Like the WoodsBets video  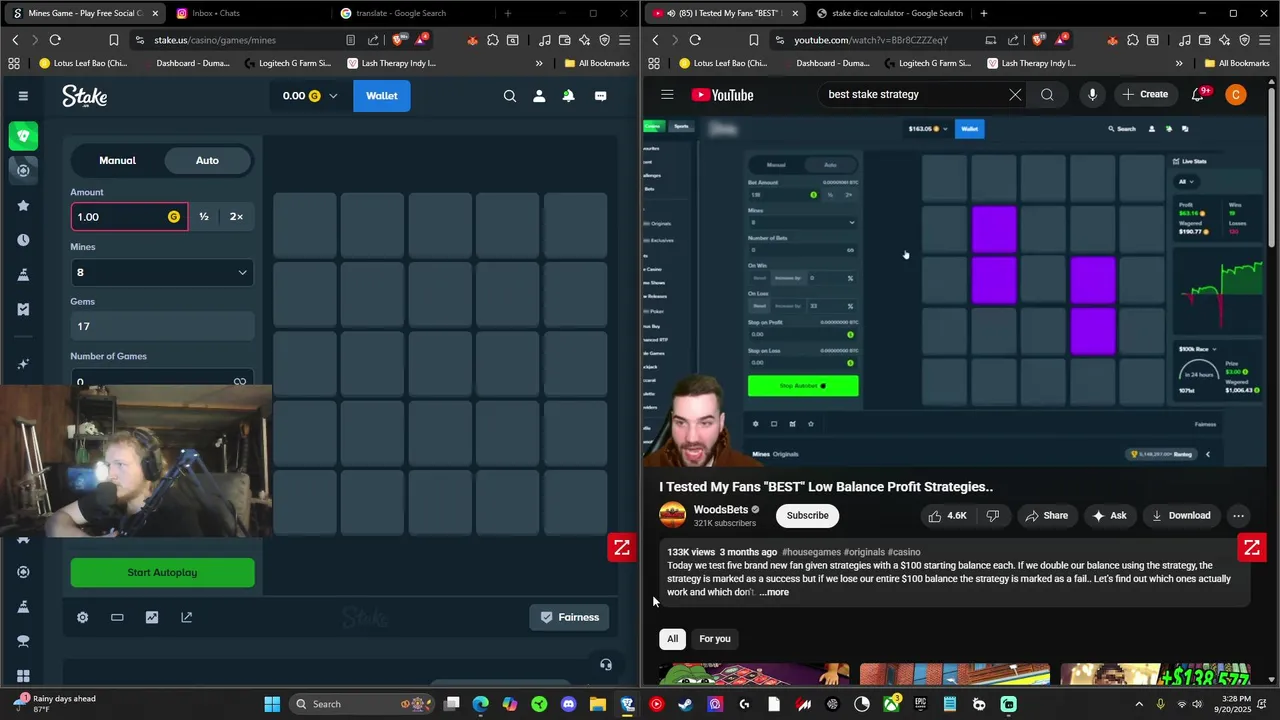coord(947,516)
